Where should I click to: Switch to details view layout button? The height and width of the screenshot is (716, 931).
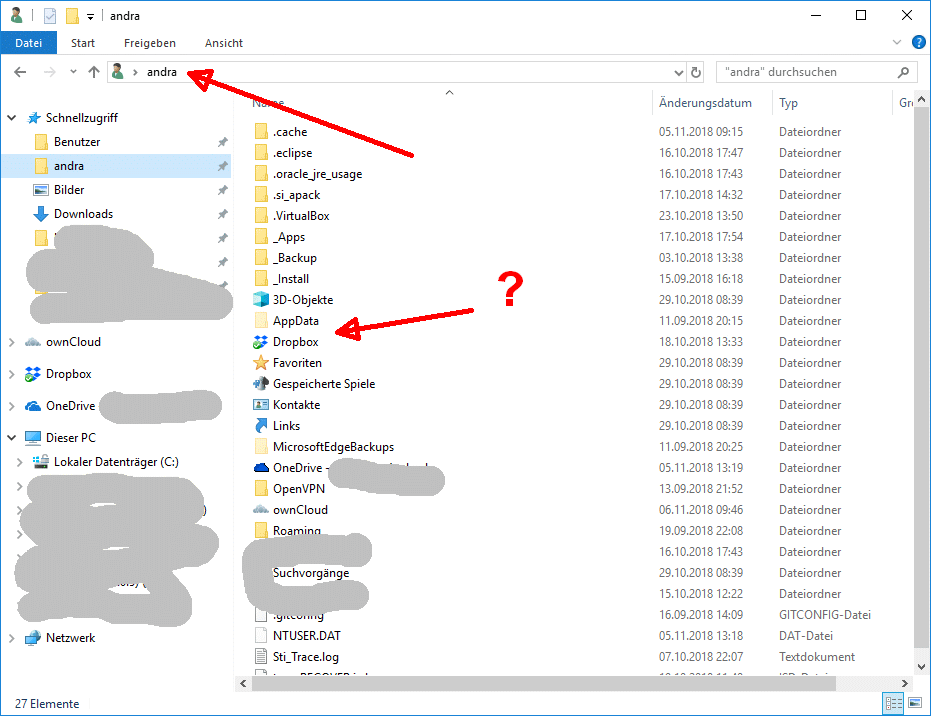click(x=893, y=704)
